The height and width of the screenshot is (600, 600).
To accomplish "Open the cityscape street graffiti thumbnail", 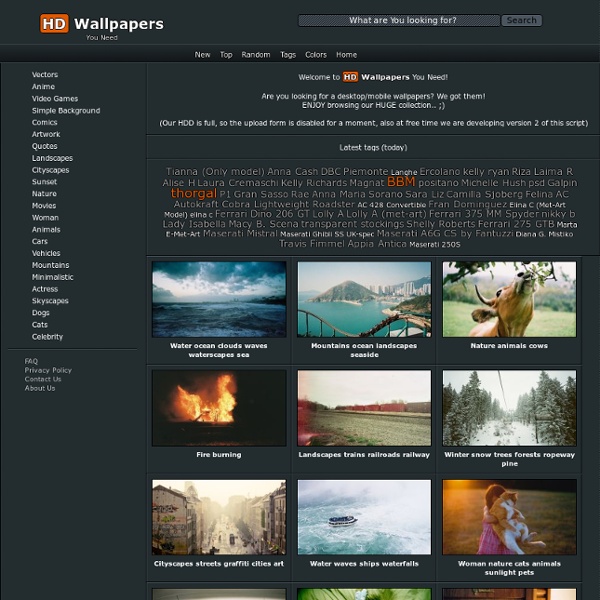I will tap(219, 517).
